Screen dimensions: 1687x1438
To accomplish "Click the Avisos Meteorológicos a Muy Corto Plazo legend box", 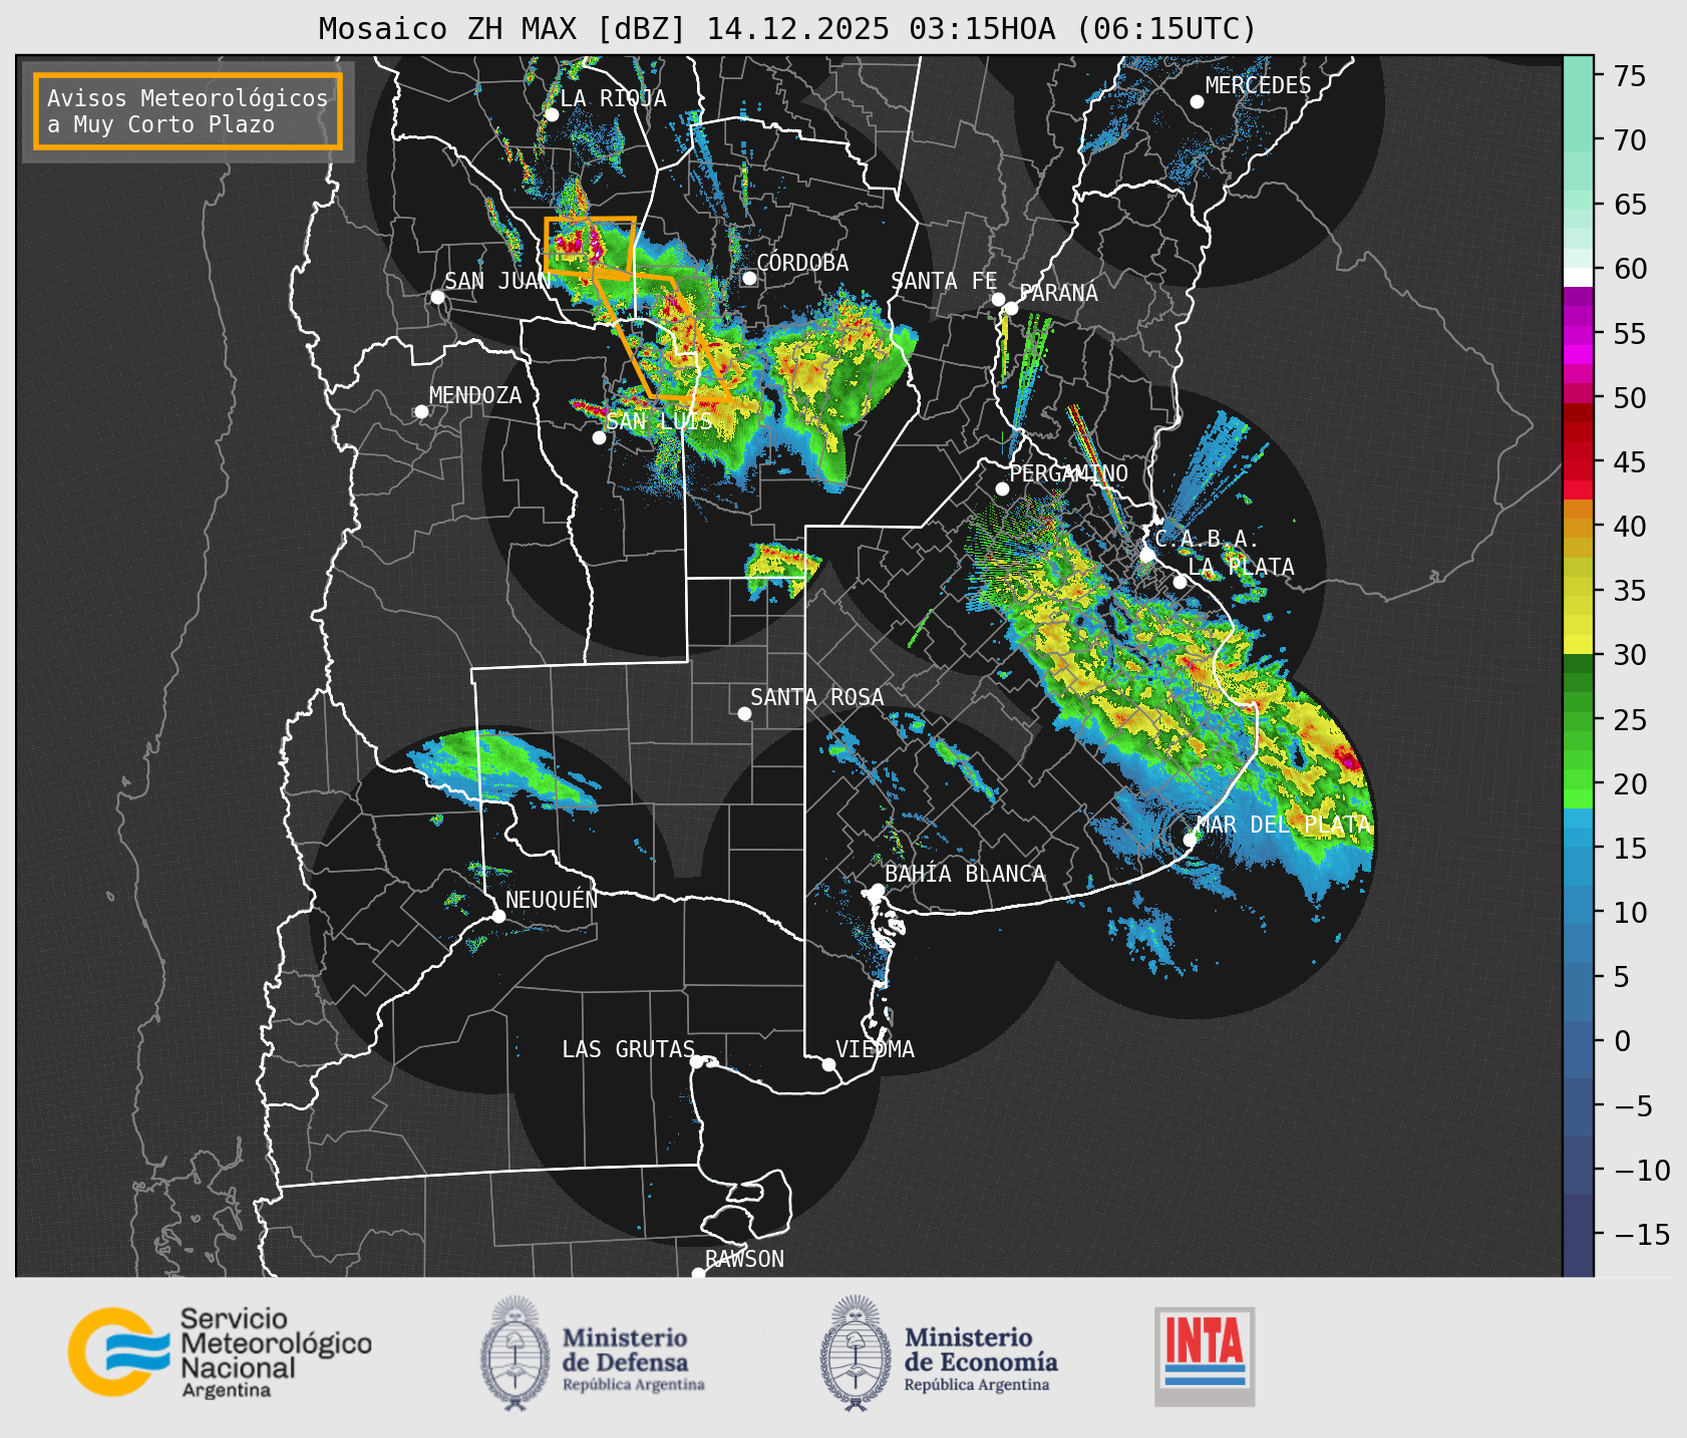I will [188, 111].
